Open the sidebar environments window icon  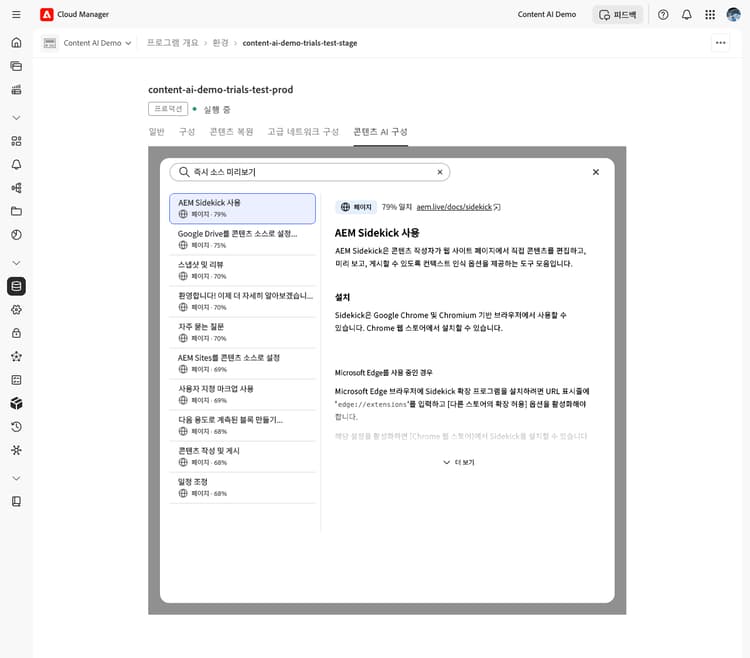pos(16,66)
